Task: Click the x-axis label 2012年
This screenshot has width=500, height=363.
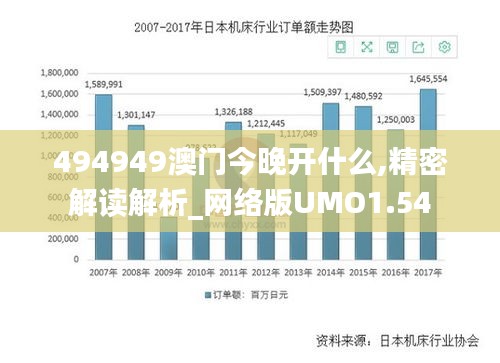Action: (266, 273)
